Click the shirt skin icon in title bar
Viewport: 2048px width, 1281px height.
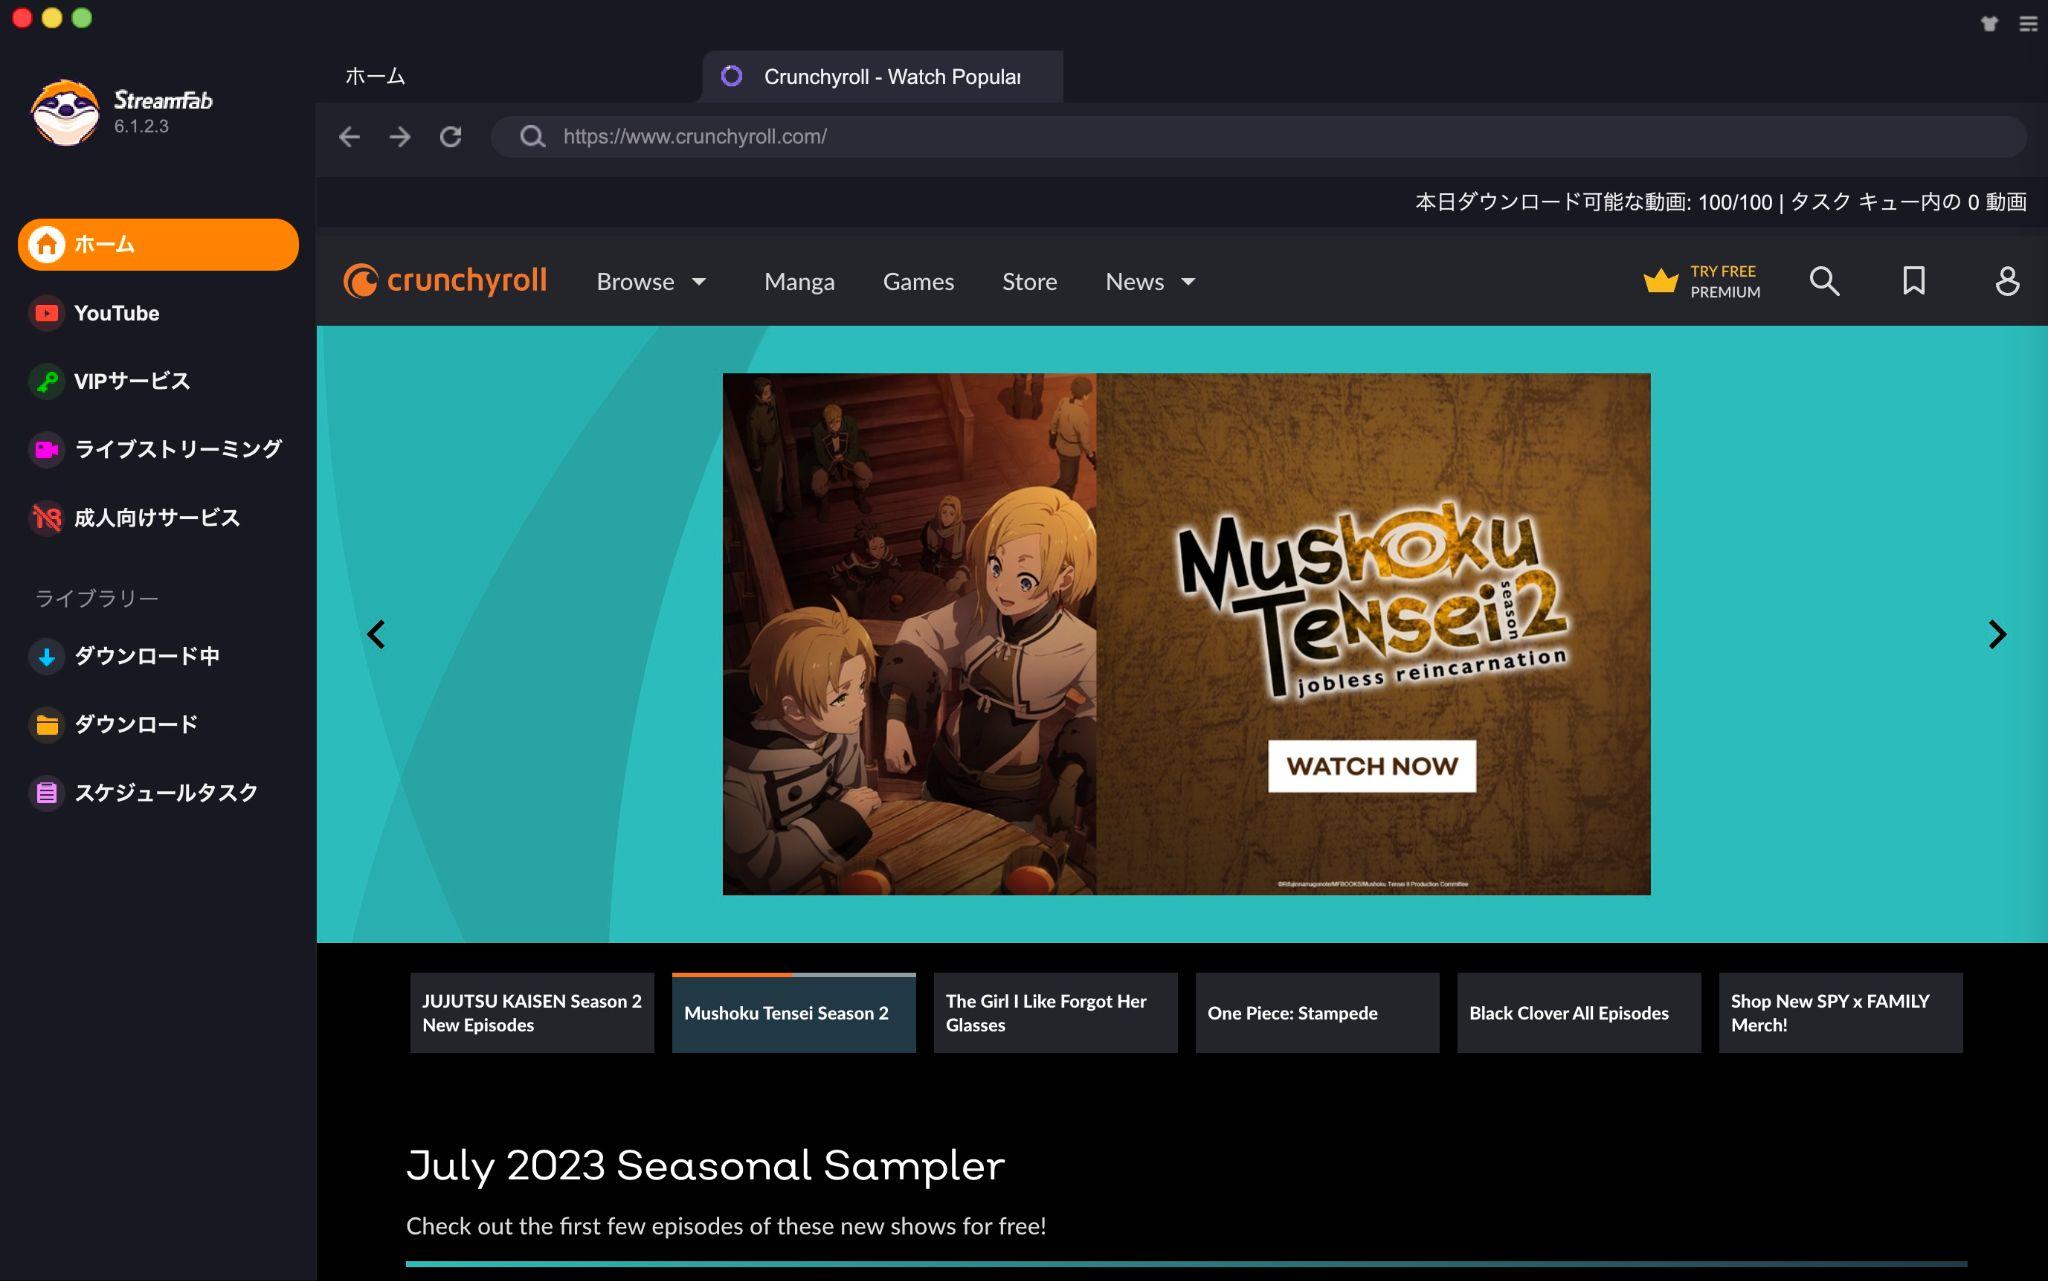point(1989,24)
